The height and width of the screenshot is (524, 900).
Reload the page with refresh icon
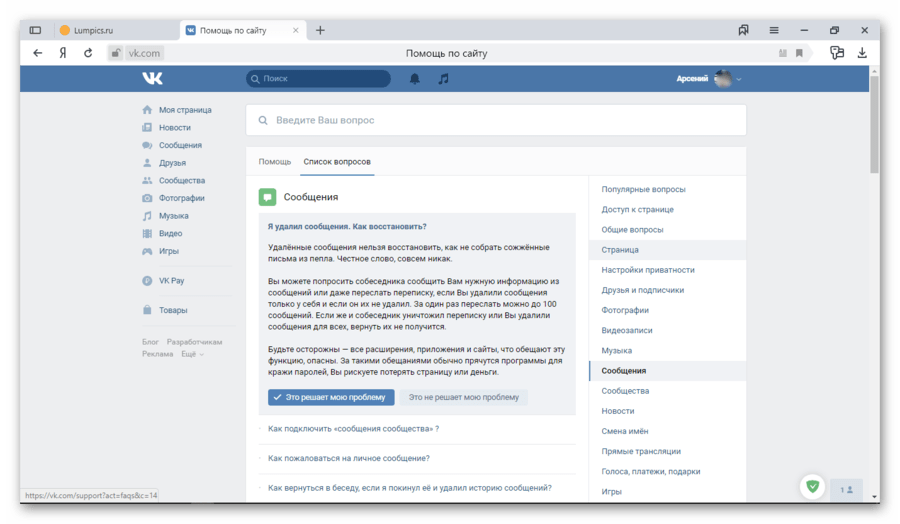pyautogui.click(x=88, y=53)
